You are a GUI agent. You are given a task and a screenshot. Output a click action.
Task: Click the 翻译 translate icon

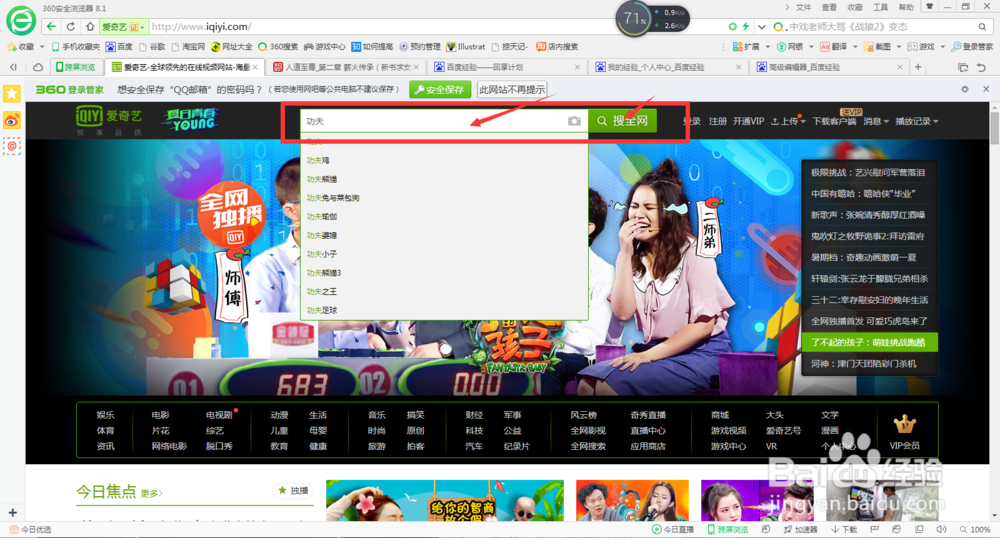tap(825, 47)
